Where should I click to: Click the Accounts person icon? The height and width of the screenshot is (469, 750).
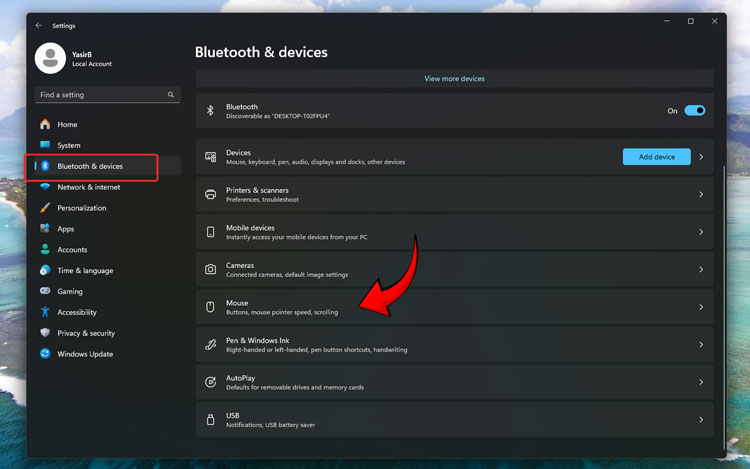45,250
